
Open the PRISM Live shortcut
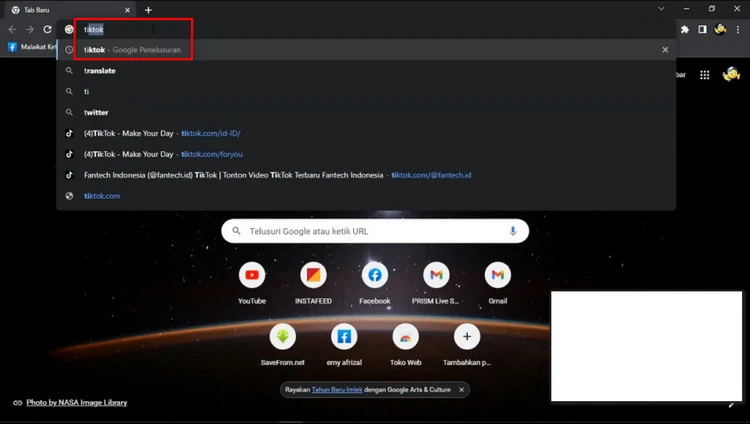(436, 283)
